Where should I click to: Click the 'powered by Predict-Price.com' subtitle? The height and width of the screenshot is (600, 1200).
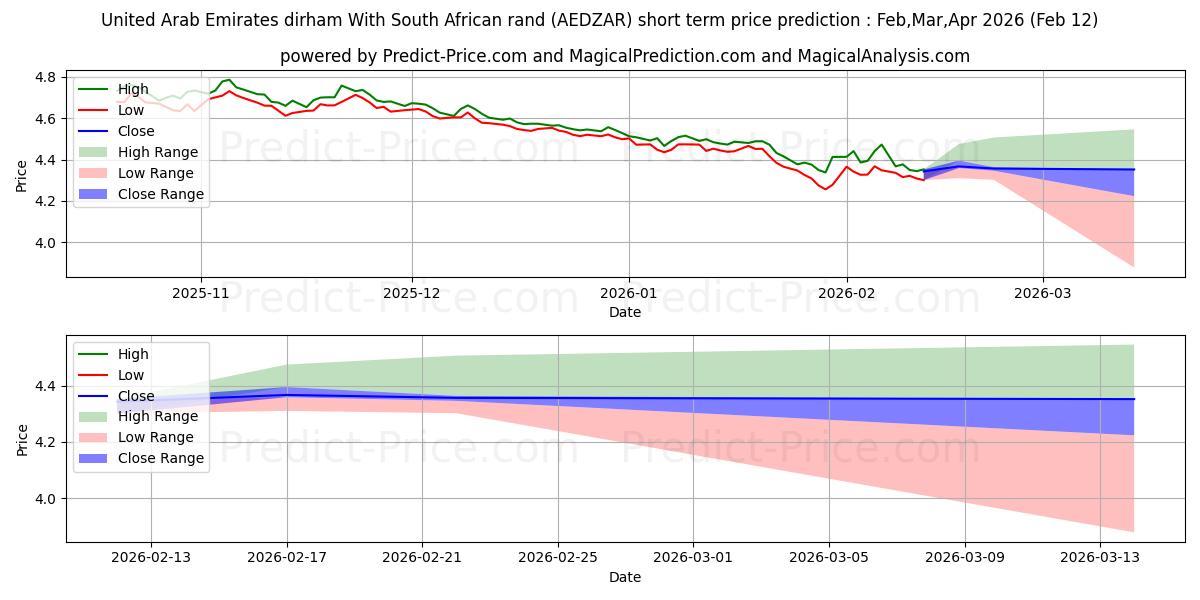[625, 56]
